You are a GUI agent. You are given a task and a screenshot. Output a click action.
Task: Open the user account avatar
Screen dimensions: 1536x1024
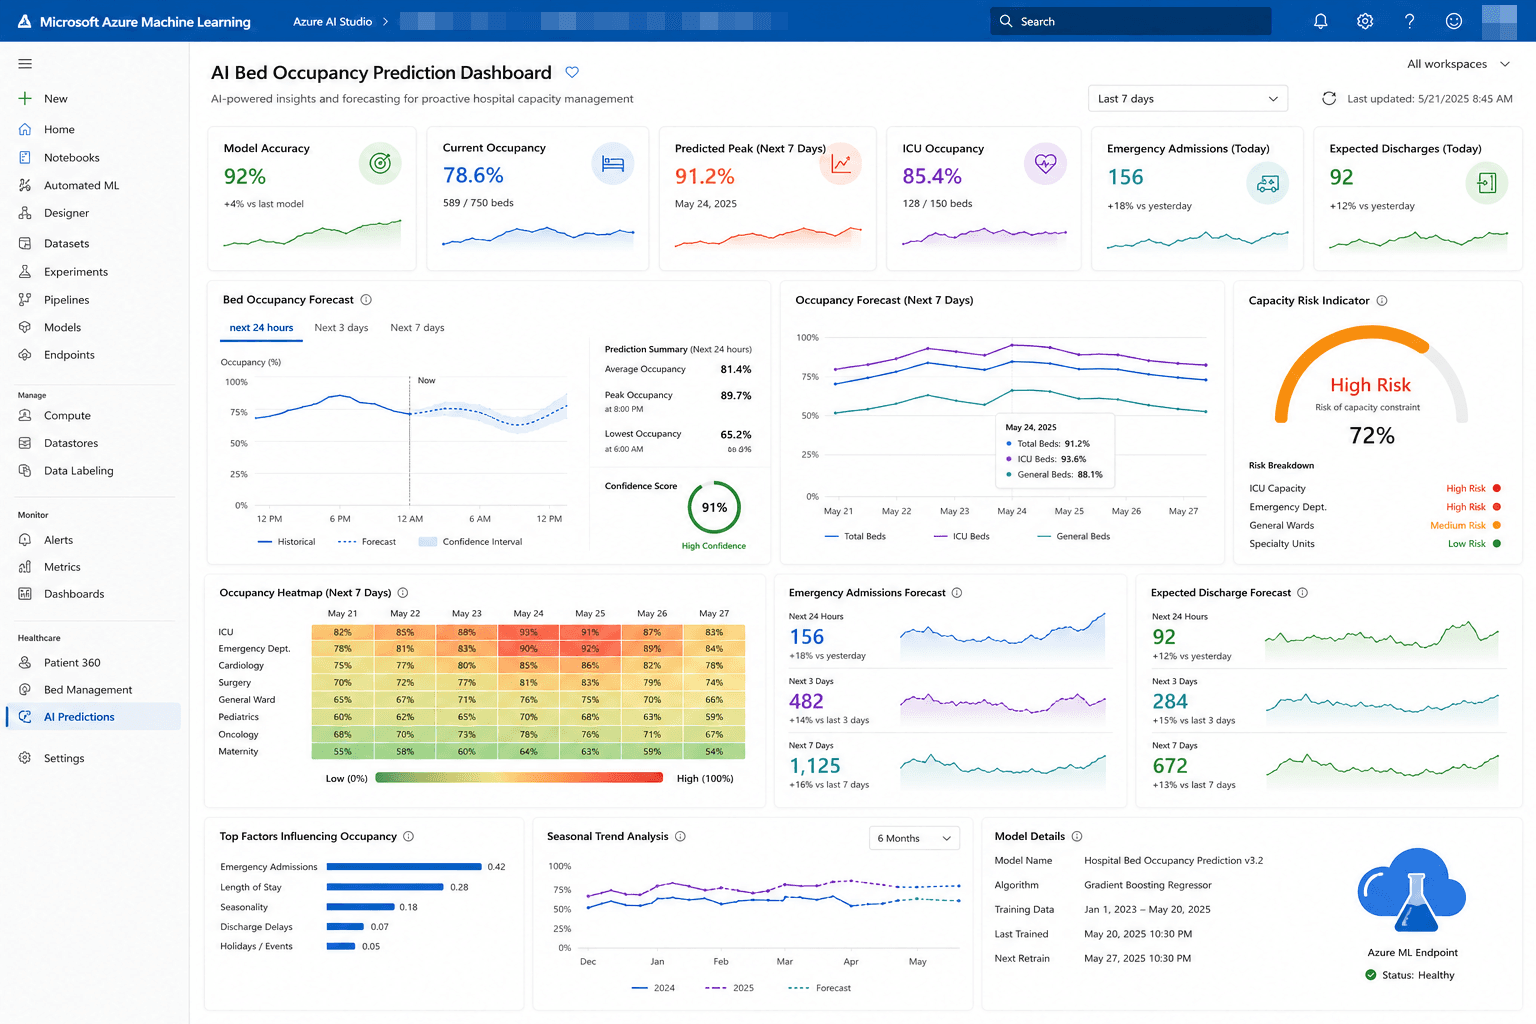coord(1499,21)
